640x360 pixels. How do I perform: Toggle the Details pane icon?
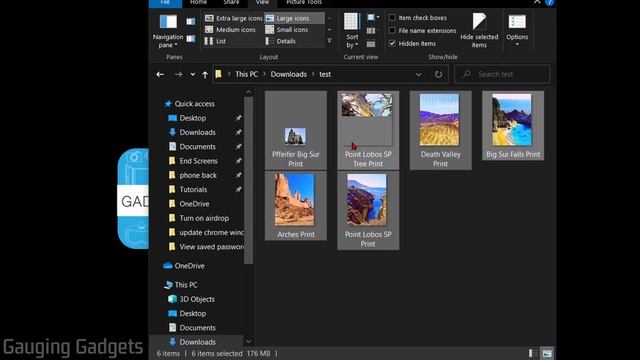tap(191, 39)
